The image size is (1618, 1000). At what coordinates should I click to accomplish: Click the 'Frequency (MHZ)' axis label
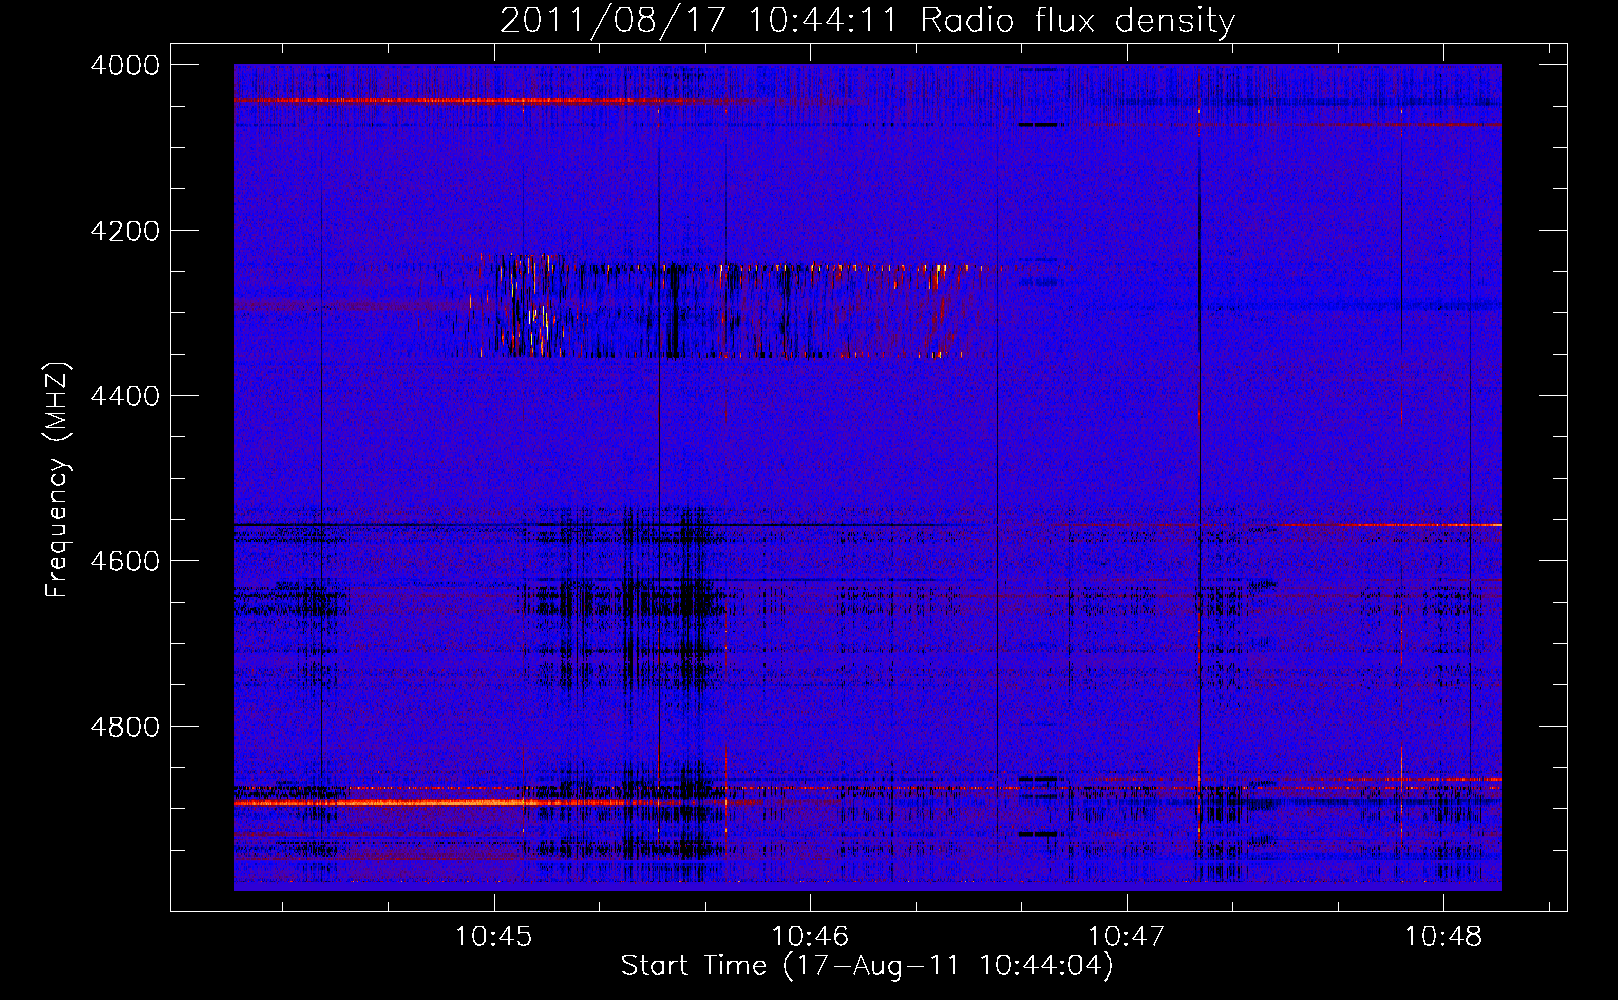click(57, 479)
